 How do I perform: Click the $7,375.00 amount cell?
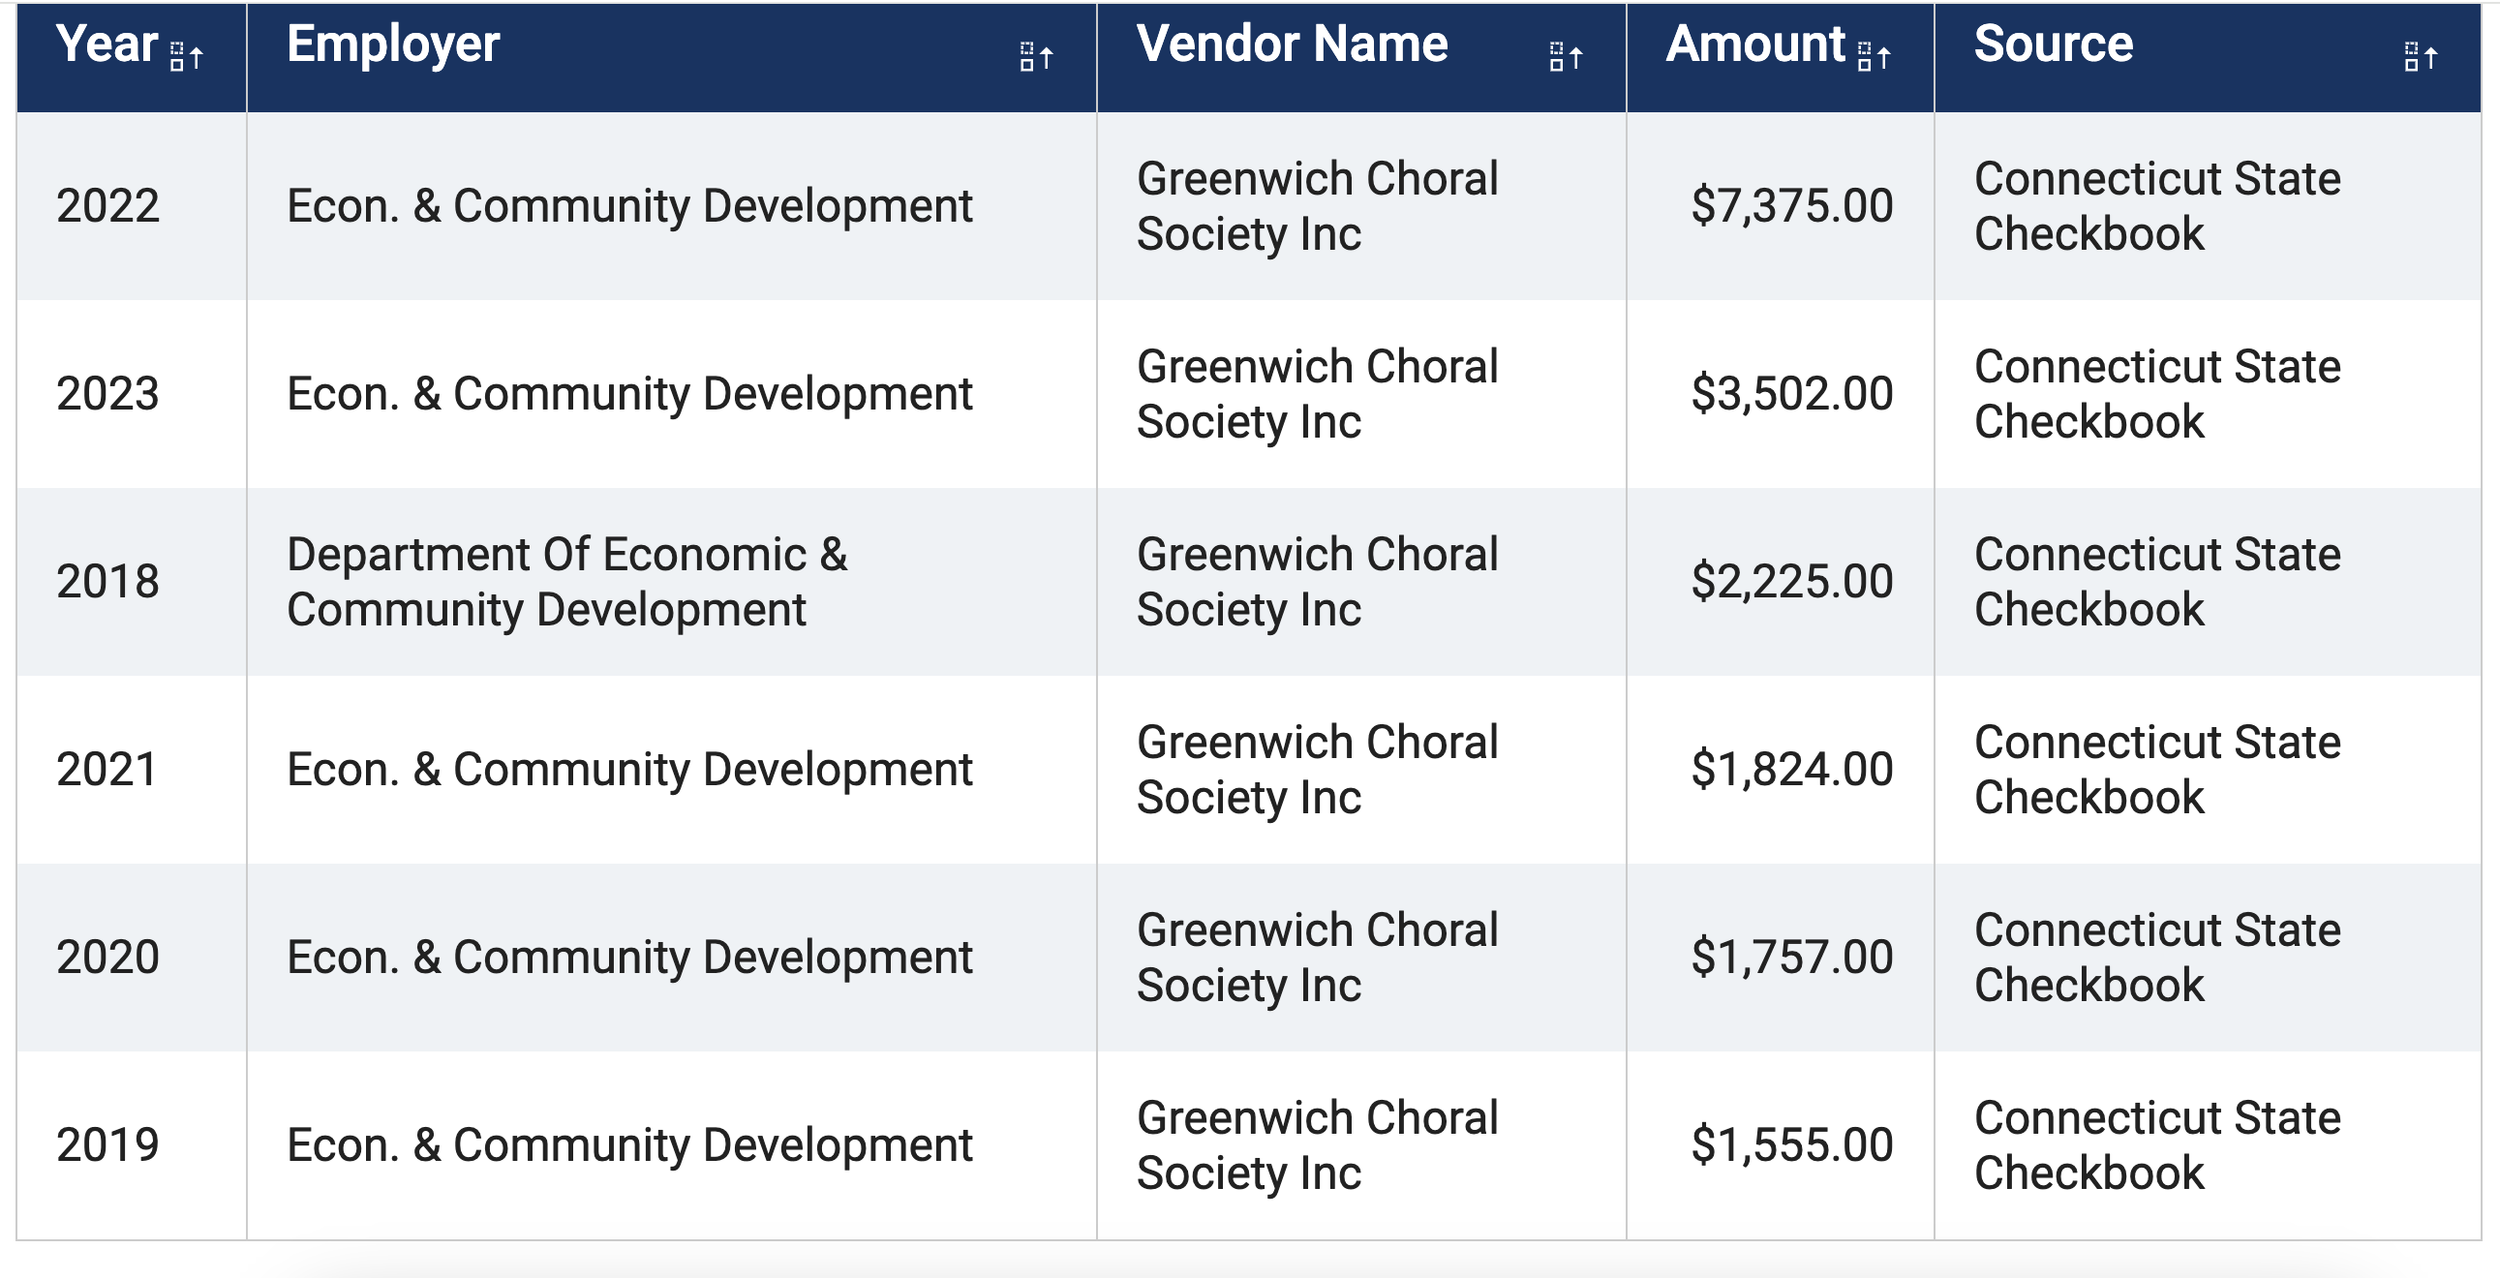tap(1792, 206)
